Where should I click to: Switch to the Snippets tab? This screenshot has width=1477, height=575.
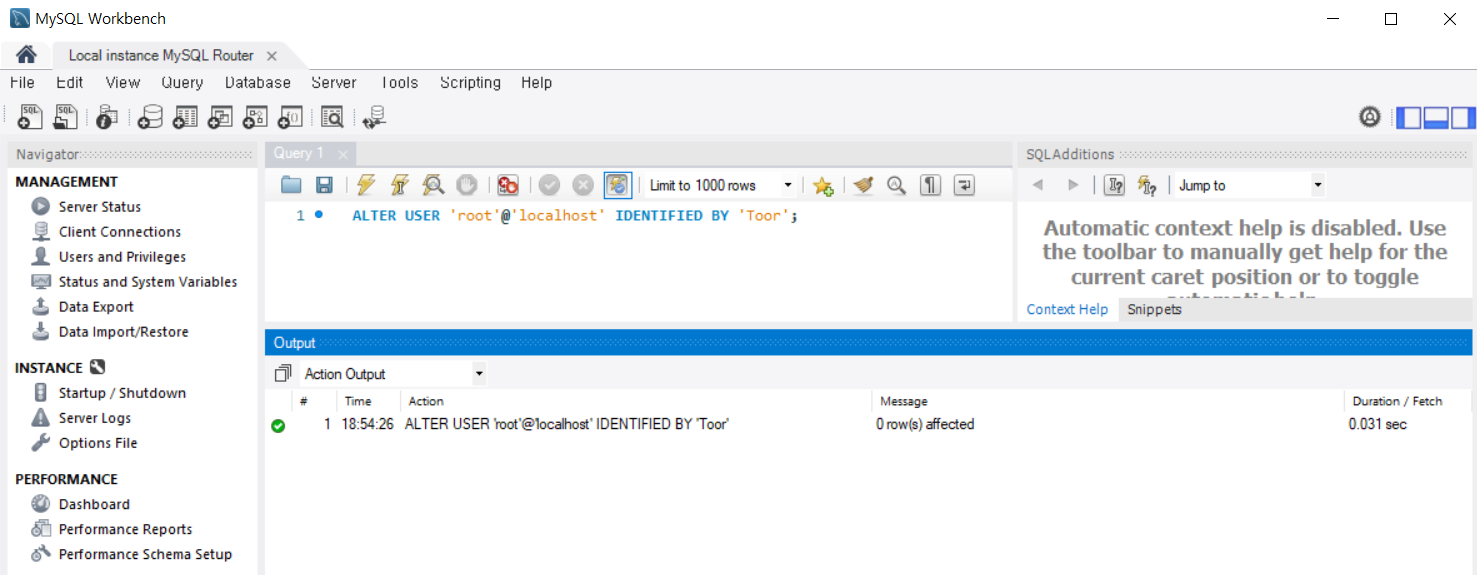pos(1154,309)
